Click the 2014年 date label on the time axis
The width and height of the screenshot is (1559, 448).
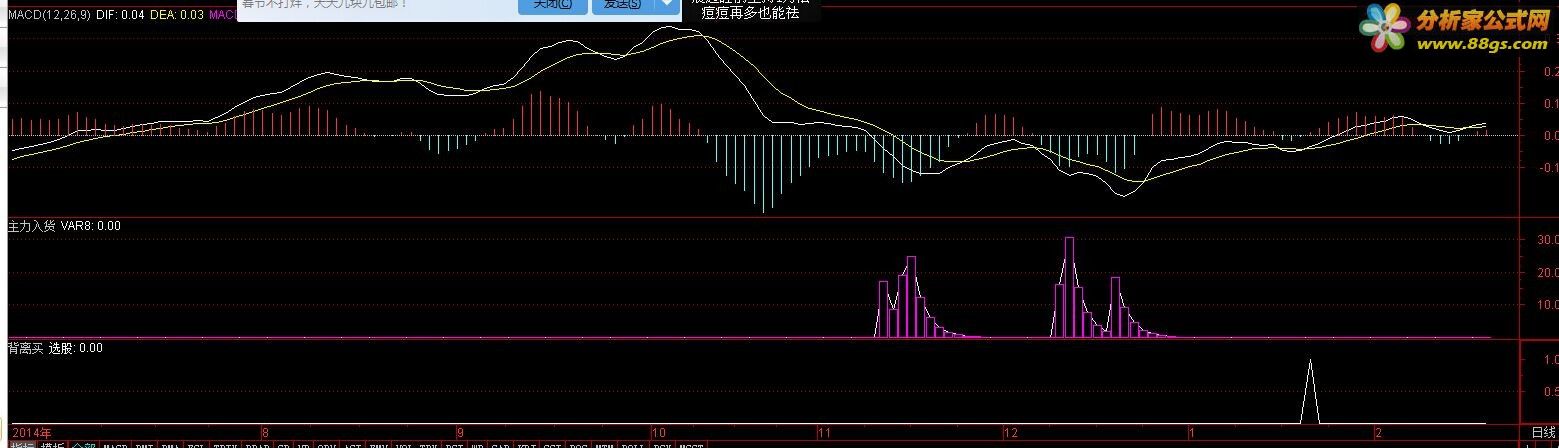click(x=31, y=432)
